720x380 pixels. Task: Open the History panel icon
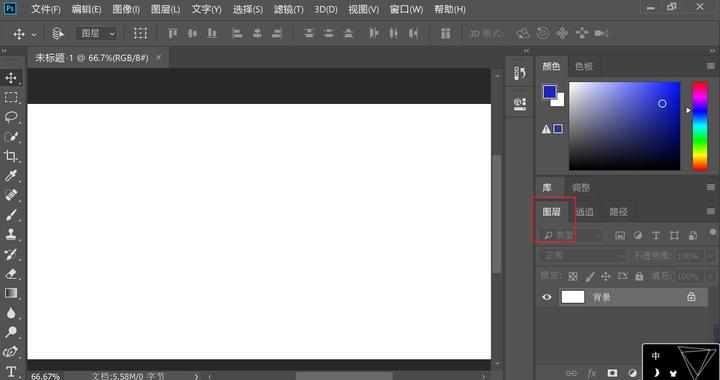coord(520,73)
